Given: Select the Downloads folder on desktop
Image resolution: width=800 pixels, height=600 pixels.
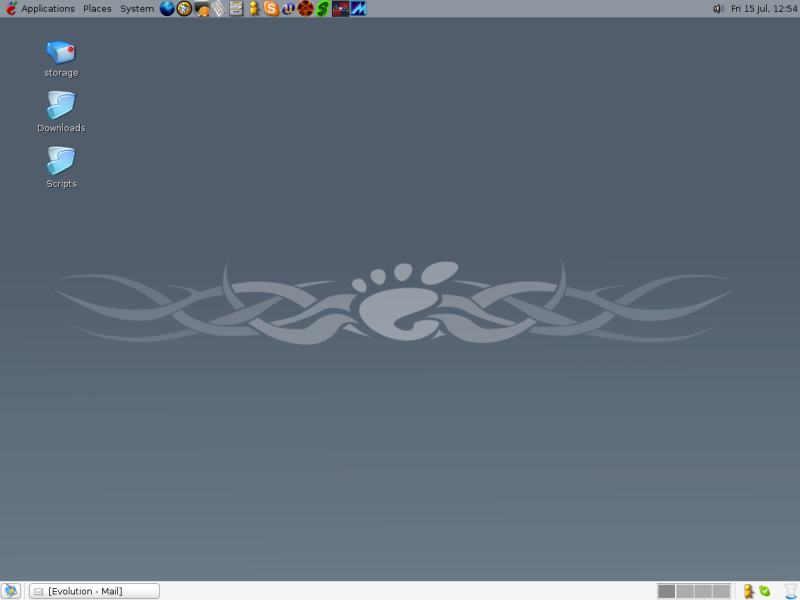Looking at the screenshot, I should [x=61, y=112].
